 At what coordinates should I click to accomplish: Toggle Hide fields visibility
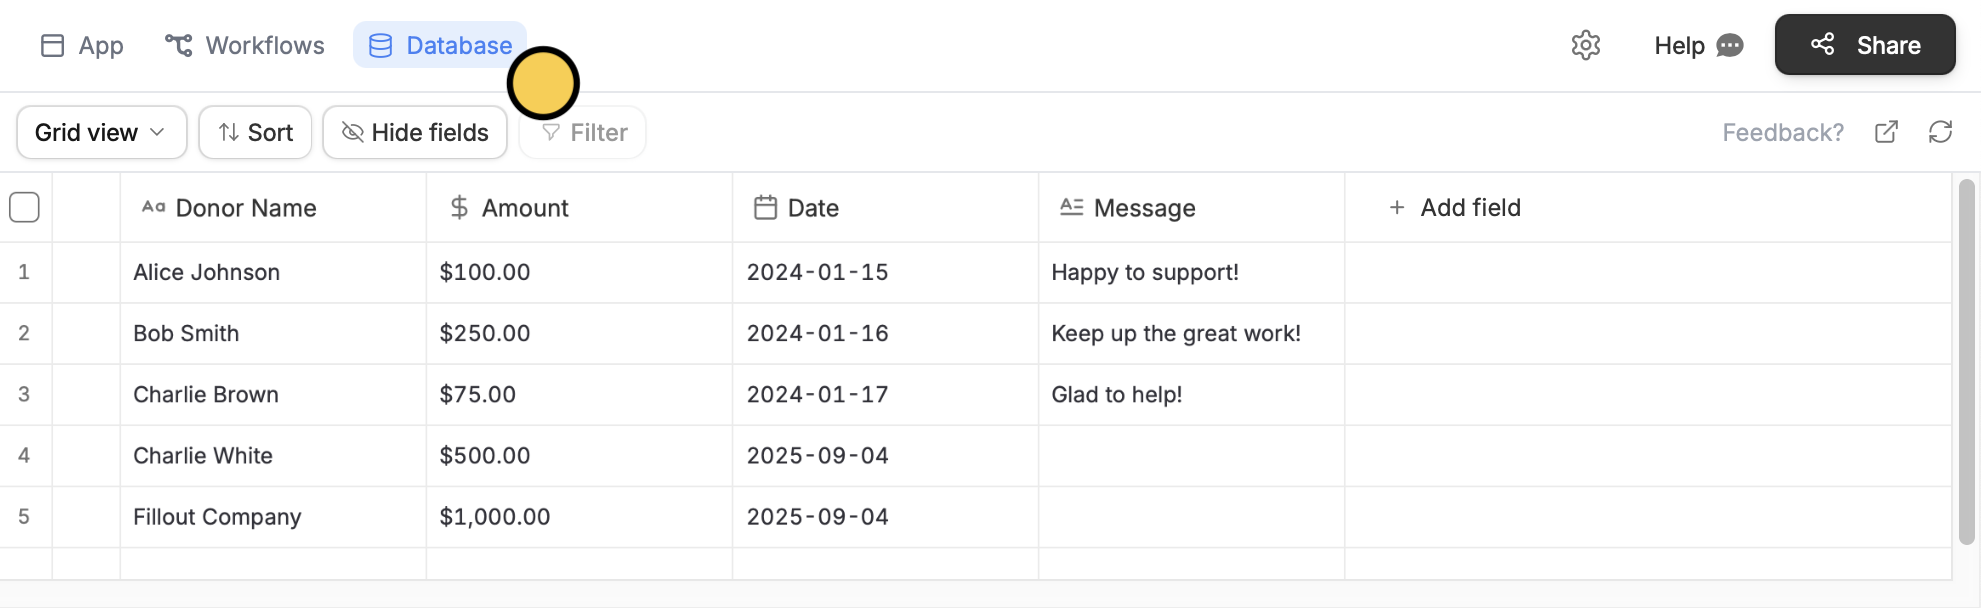414,131
